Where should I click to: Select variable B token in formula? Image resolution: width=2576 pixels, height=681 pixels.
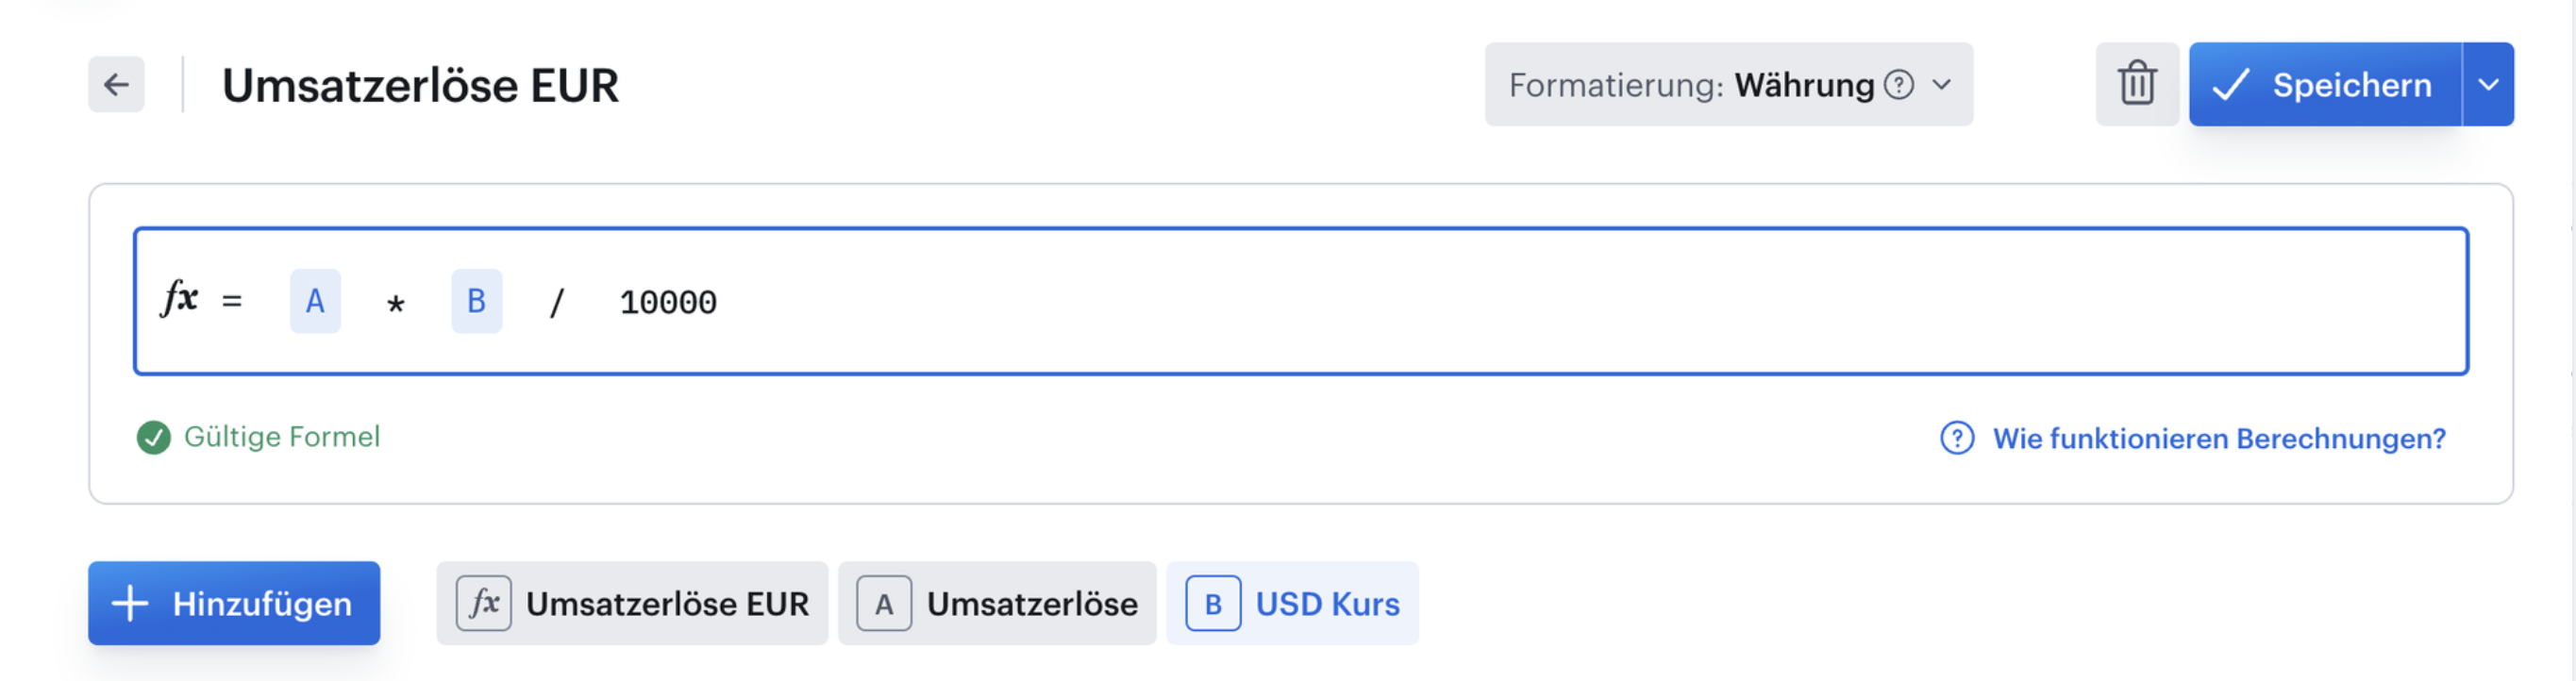[x=476, y=301]
